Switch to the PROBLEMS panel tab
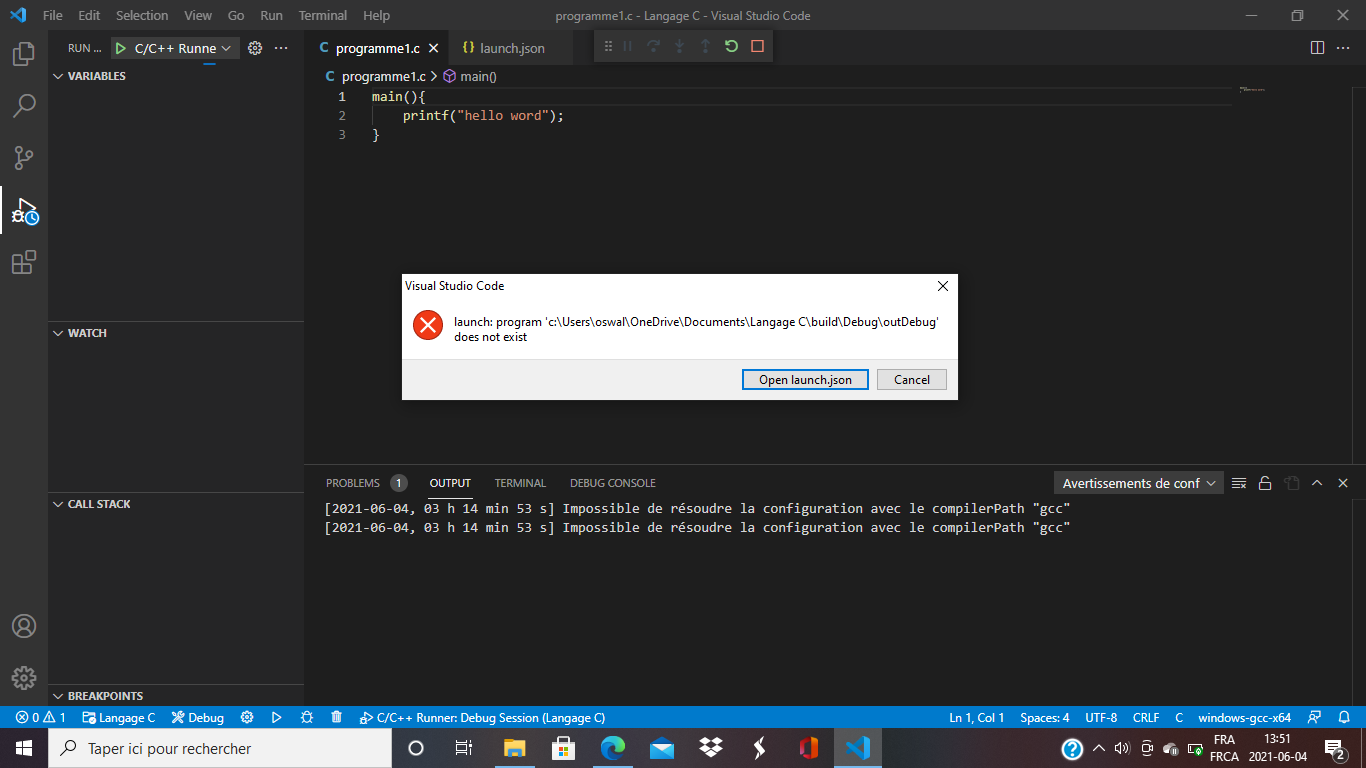1366x768 pixels. click(x=366, y=483)
